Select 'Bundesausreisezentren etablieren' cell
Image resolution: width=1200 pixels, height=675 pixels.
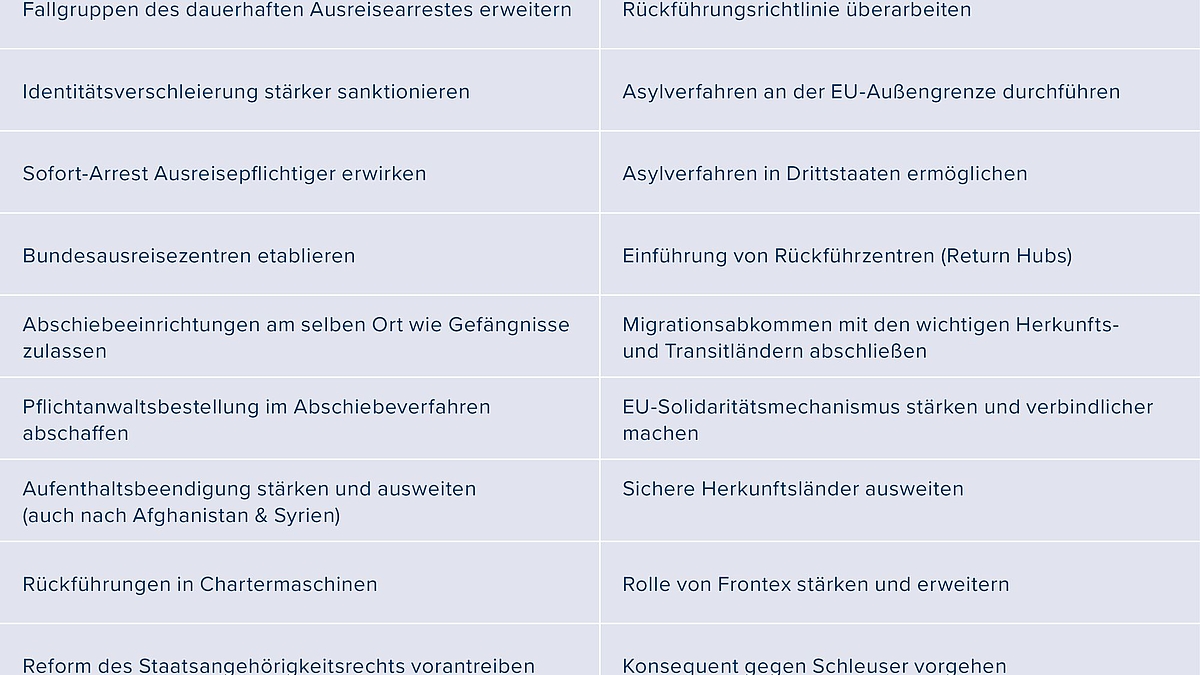[x=299, y=254]
